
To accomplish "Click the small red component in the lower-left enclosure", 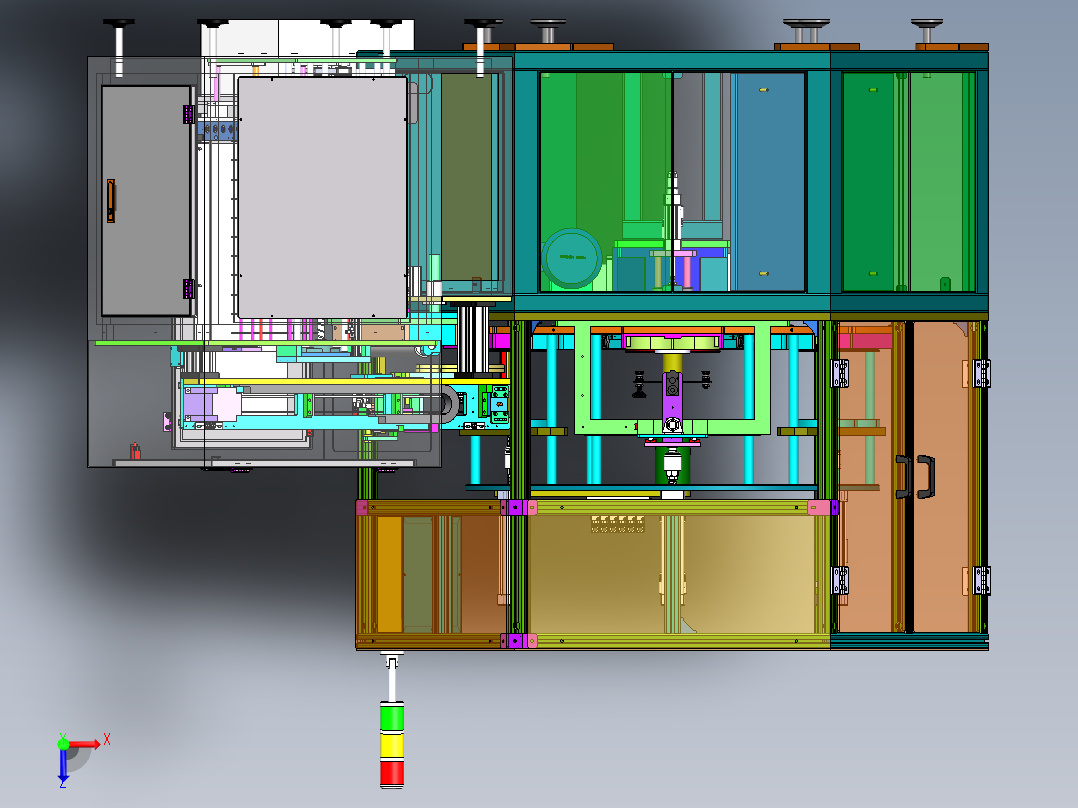I will [135, 451].
